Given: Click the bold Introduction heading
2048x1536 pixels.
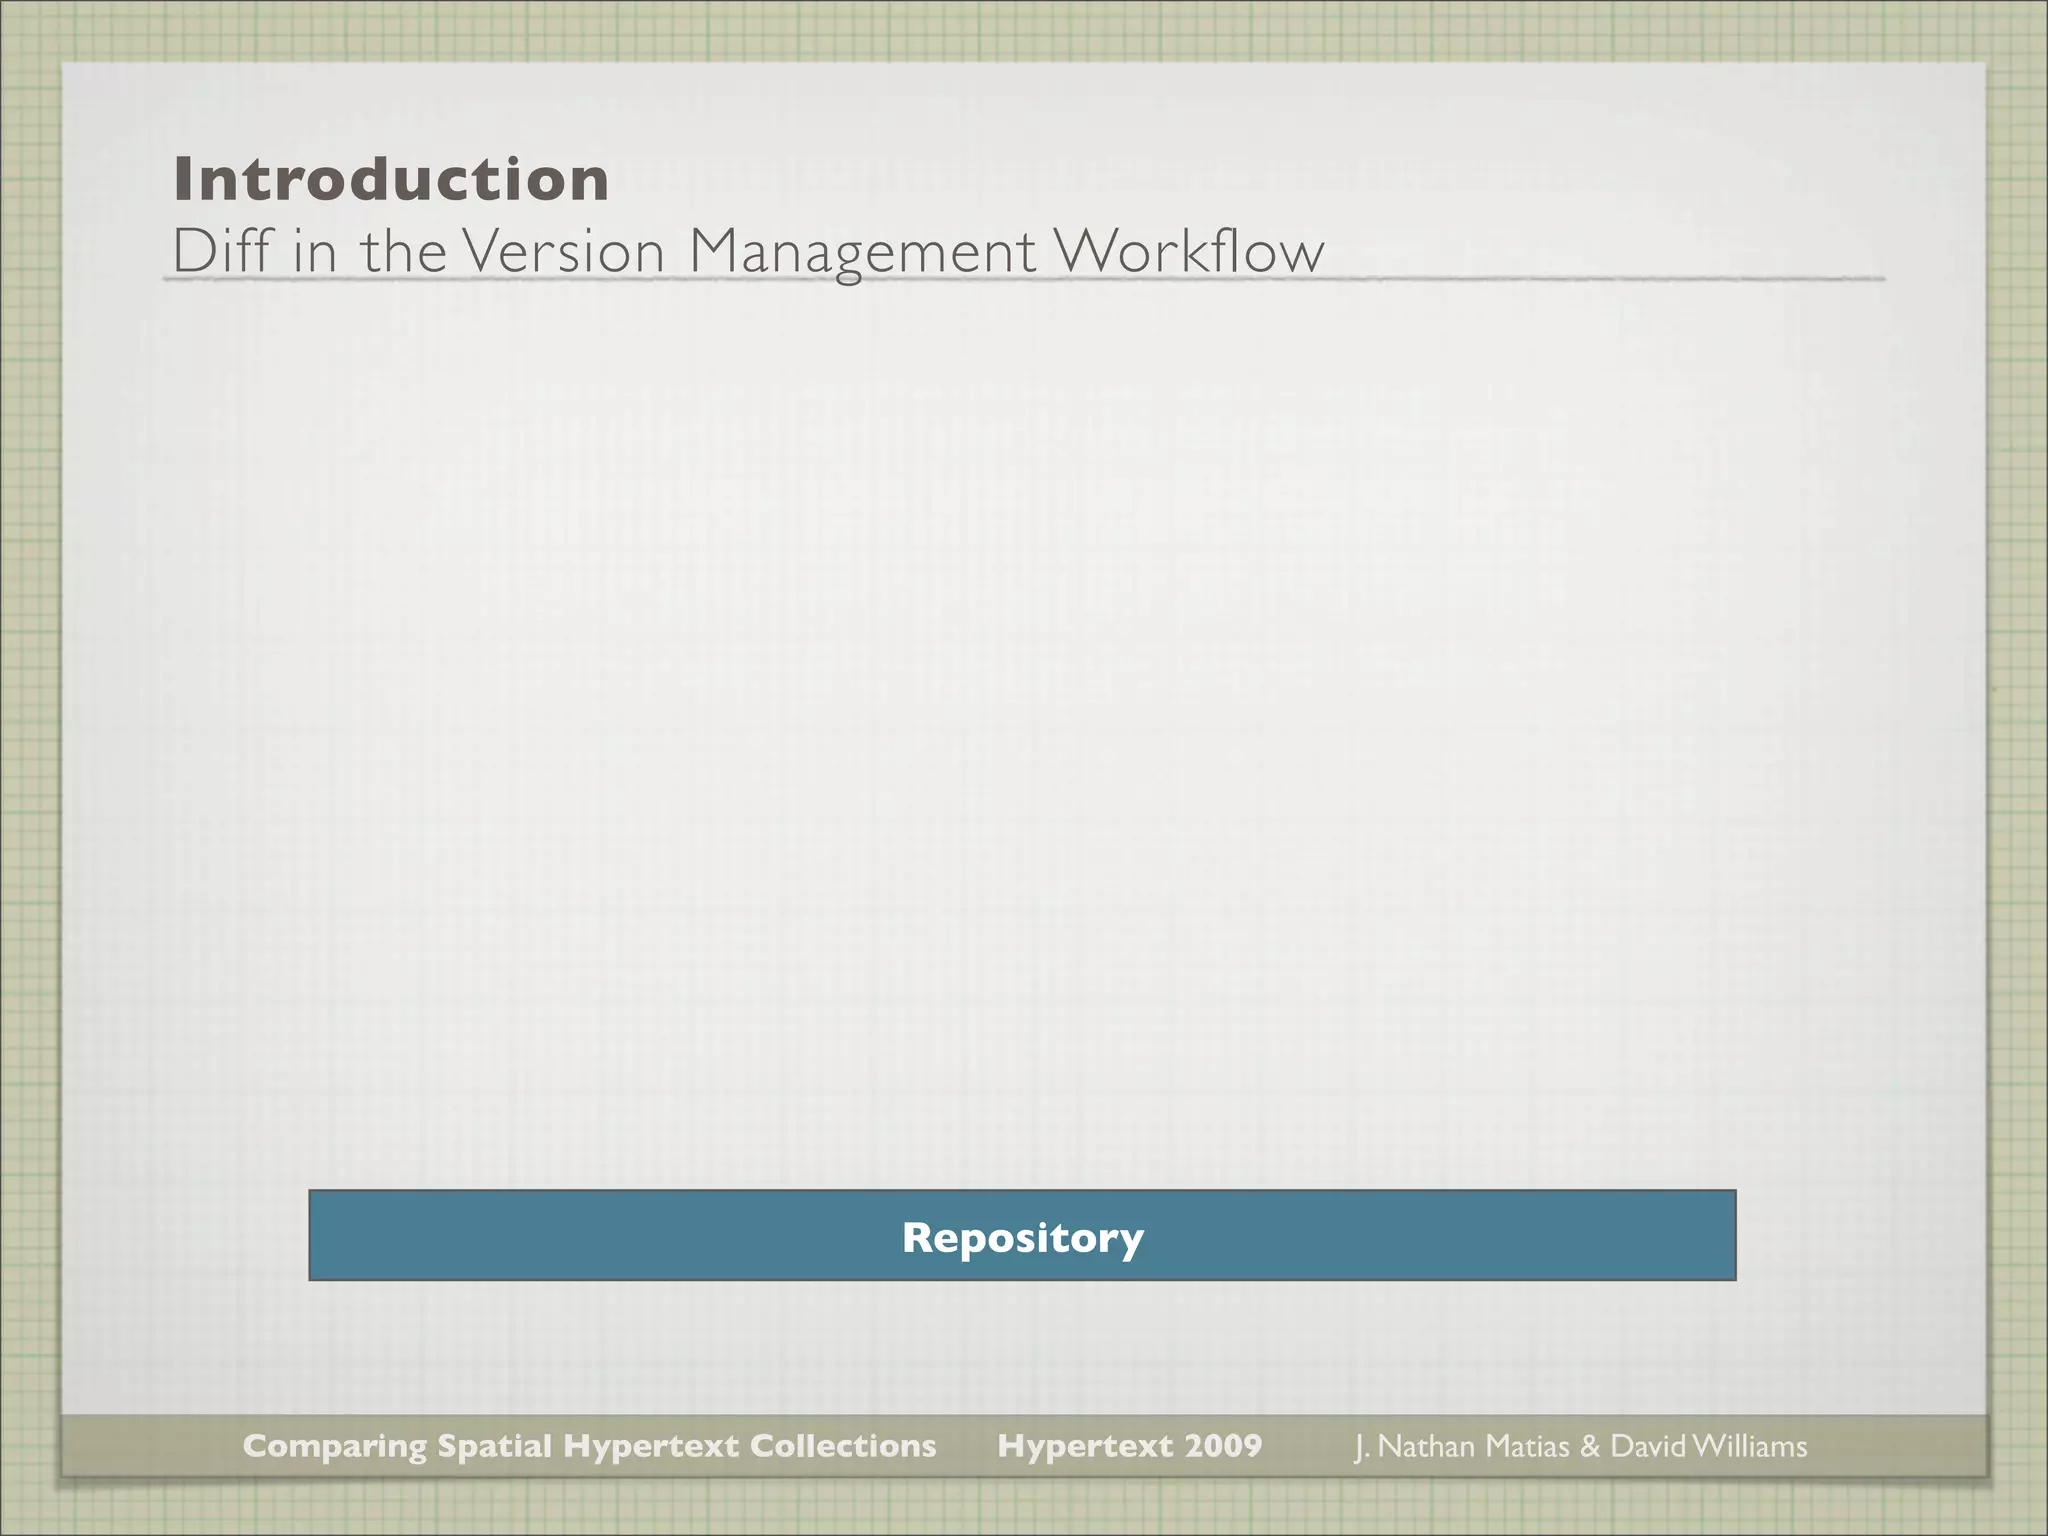Looking at the screenshot, I should tap(391, 179).
